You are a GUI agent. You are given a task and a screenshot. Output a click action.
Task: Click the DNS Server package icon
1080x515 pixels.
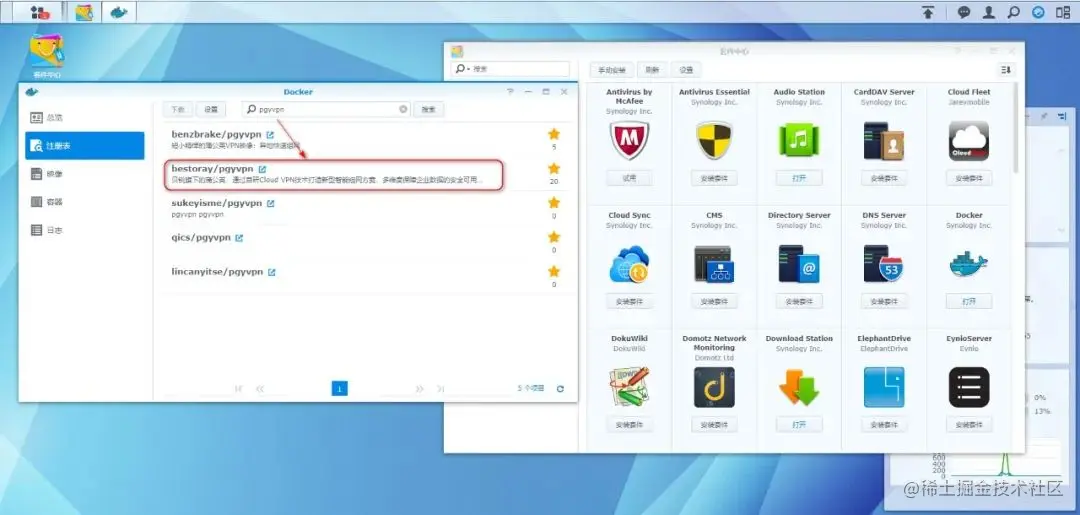[x=884, y=264]
